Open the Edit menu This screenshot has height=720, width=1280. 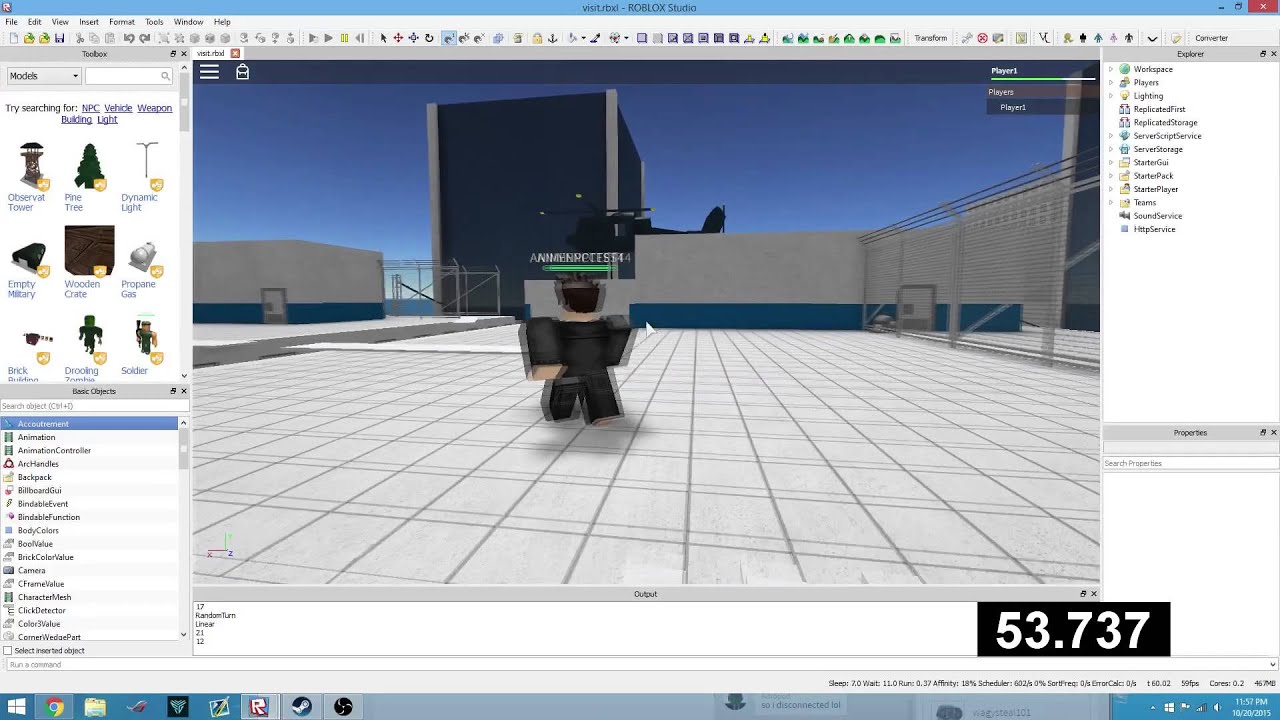point(35,21)
